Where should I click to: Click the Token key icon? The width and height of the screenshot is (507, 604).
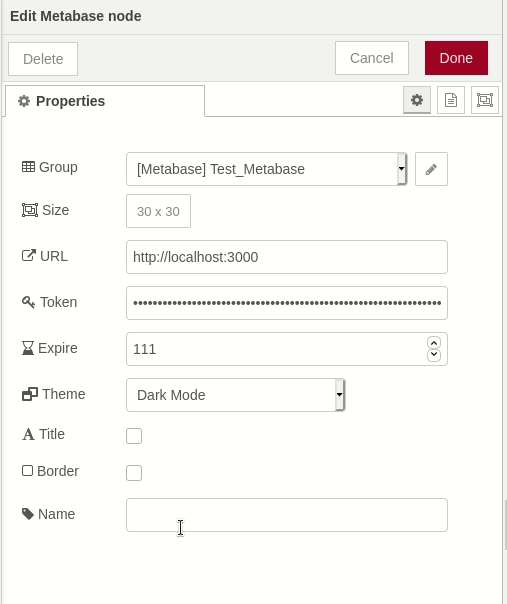pos(29,302)
